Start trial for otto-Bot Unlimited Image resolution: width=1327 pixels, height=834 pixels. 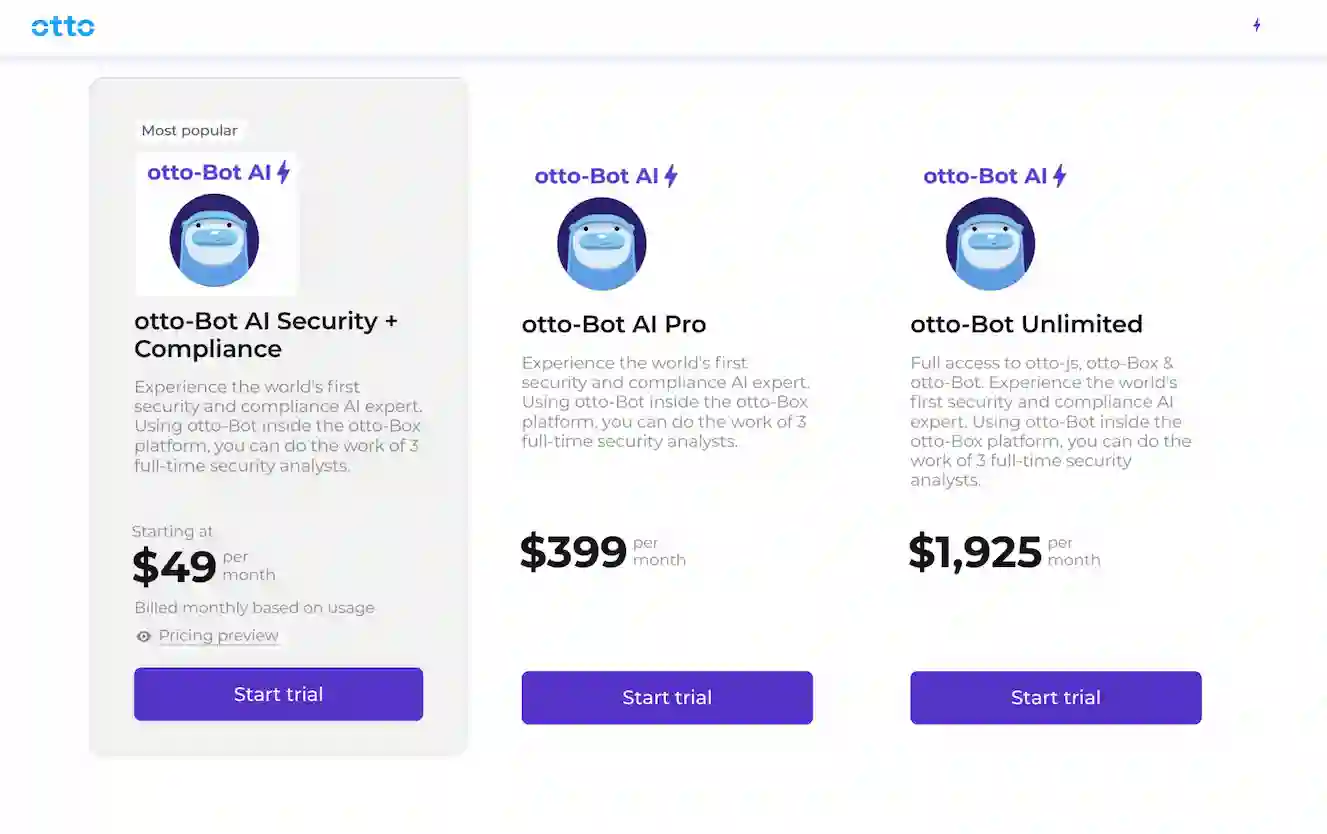(x=1055, y=697)
